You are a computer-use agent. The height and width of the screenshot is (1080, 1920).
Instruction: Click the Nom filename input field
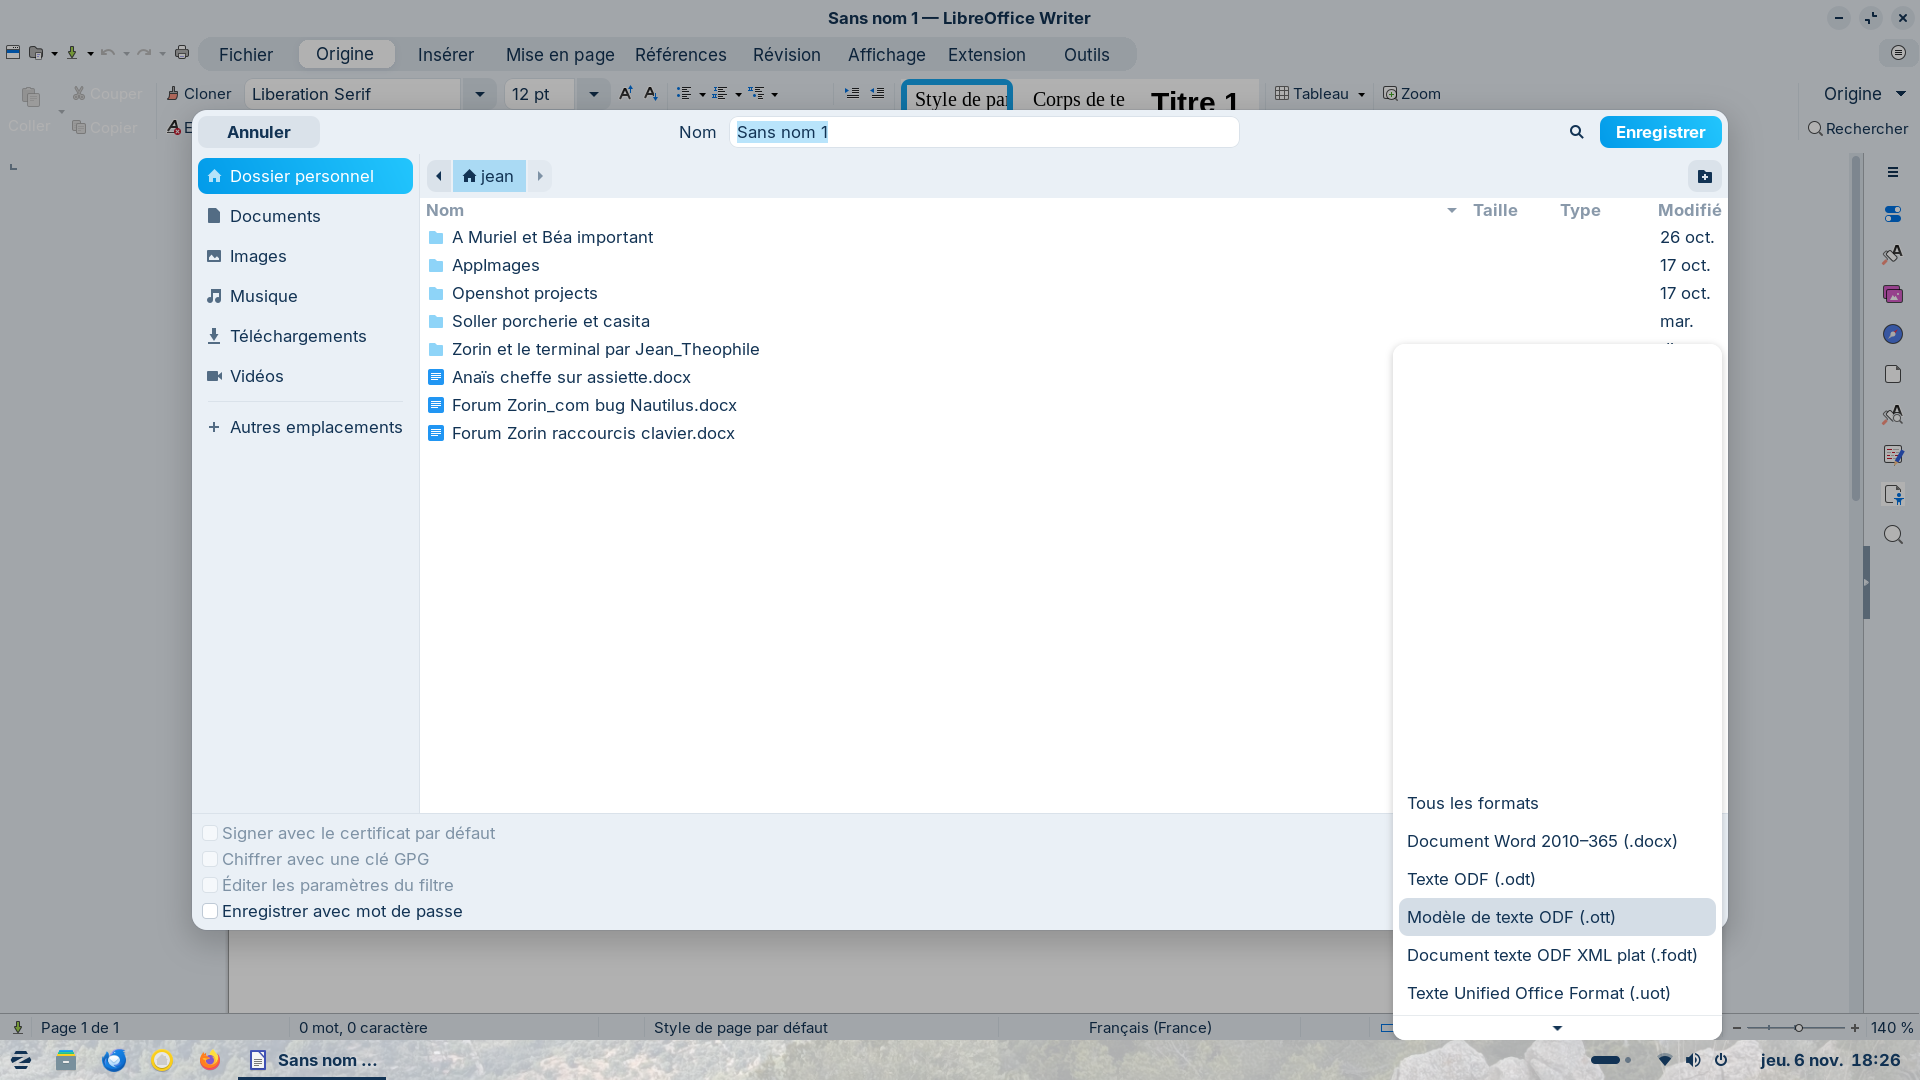tap(983, 132)
